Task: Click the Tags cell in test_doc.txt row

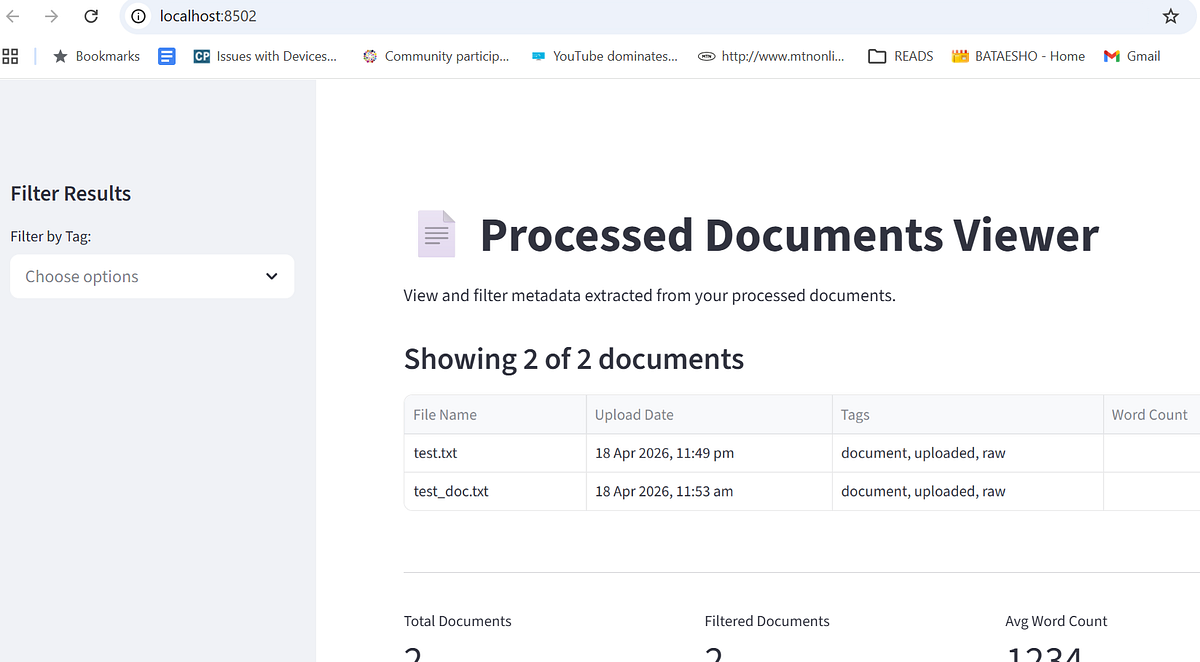Action: (967, 491)
